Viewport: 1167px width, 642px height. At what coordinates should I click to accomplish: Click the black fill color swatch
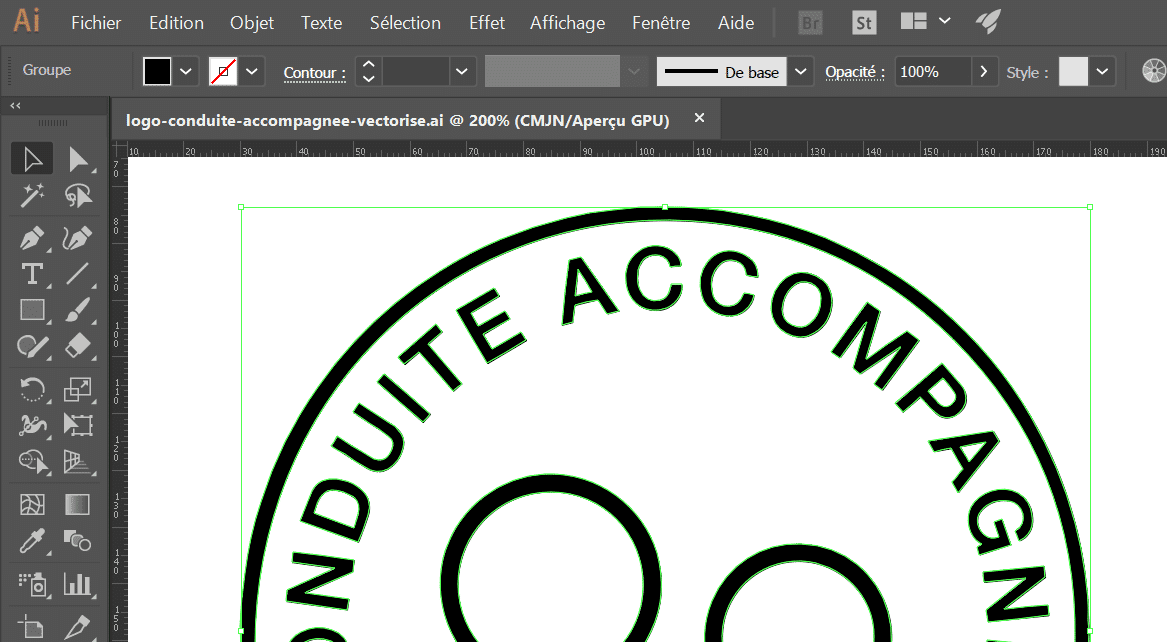pyautogui.click(x=157, y=72)
